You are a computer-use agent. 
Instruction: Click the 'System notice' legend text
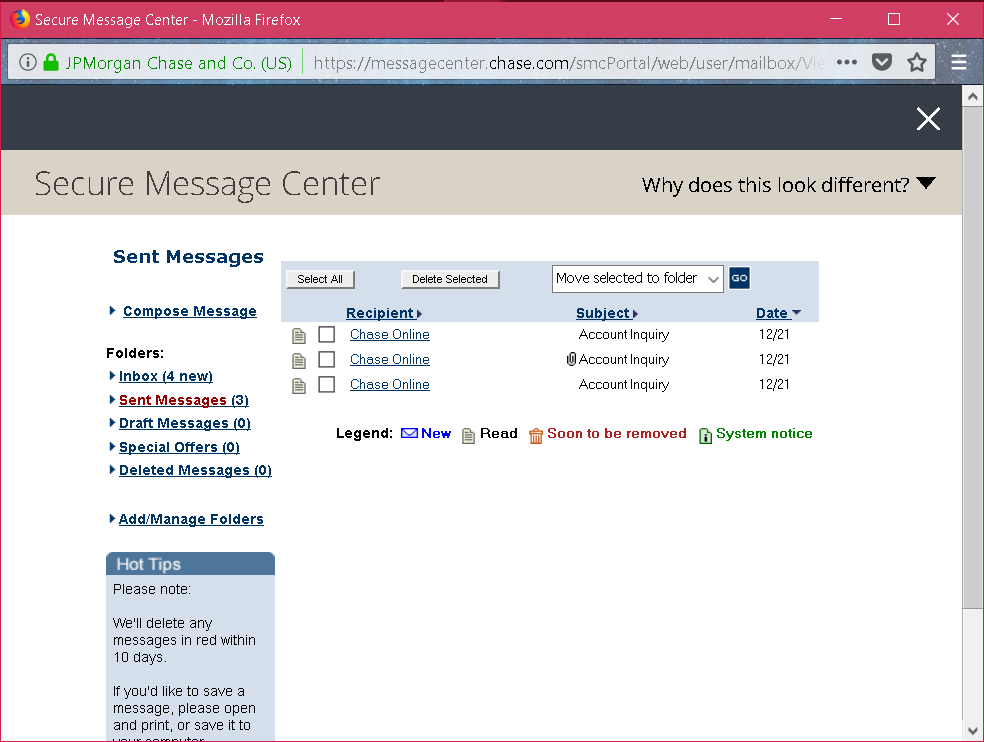tap(764, 433)
